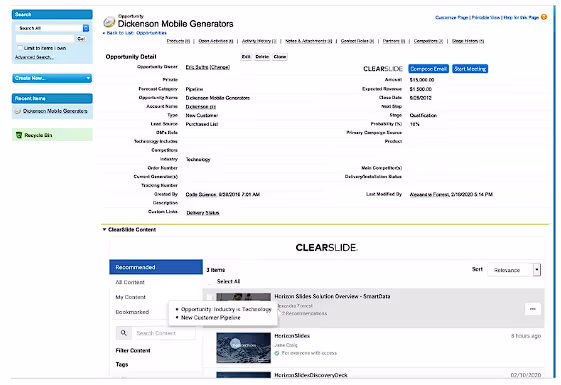Open the Eric Sutte owner link
Viewport: 561px width, 385px height.
(197, 67)
